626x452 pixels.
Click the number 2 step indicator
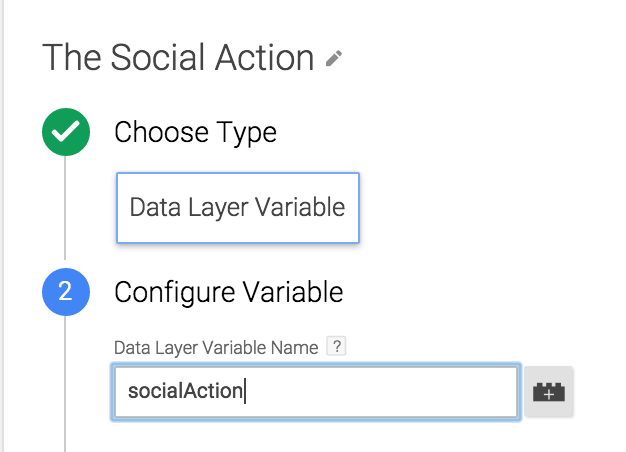pos(65,291)
